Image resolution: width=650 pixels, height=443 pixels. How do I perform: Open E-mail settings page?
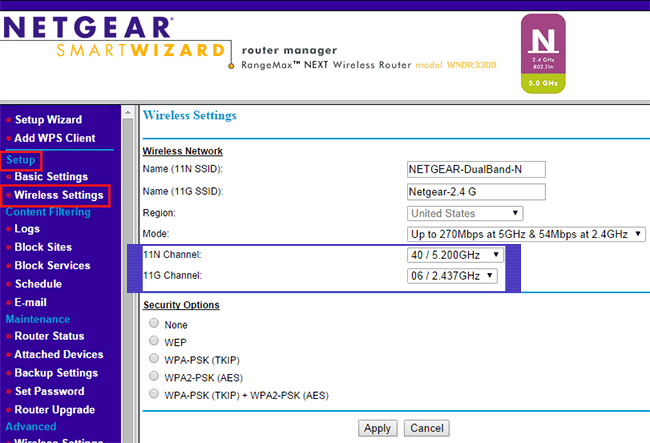[30, 303]
